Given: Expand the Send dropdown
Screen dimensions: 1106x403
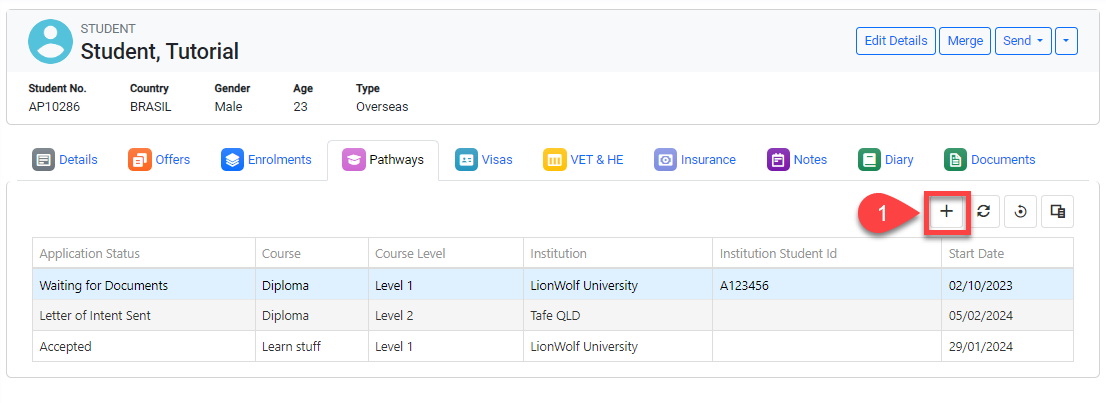Looking at the screenshot, I should [x=1022, y=41].
